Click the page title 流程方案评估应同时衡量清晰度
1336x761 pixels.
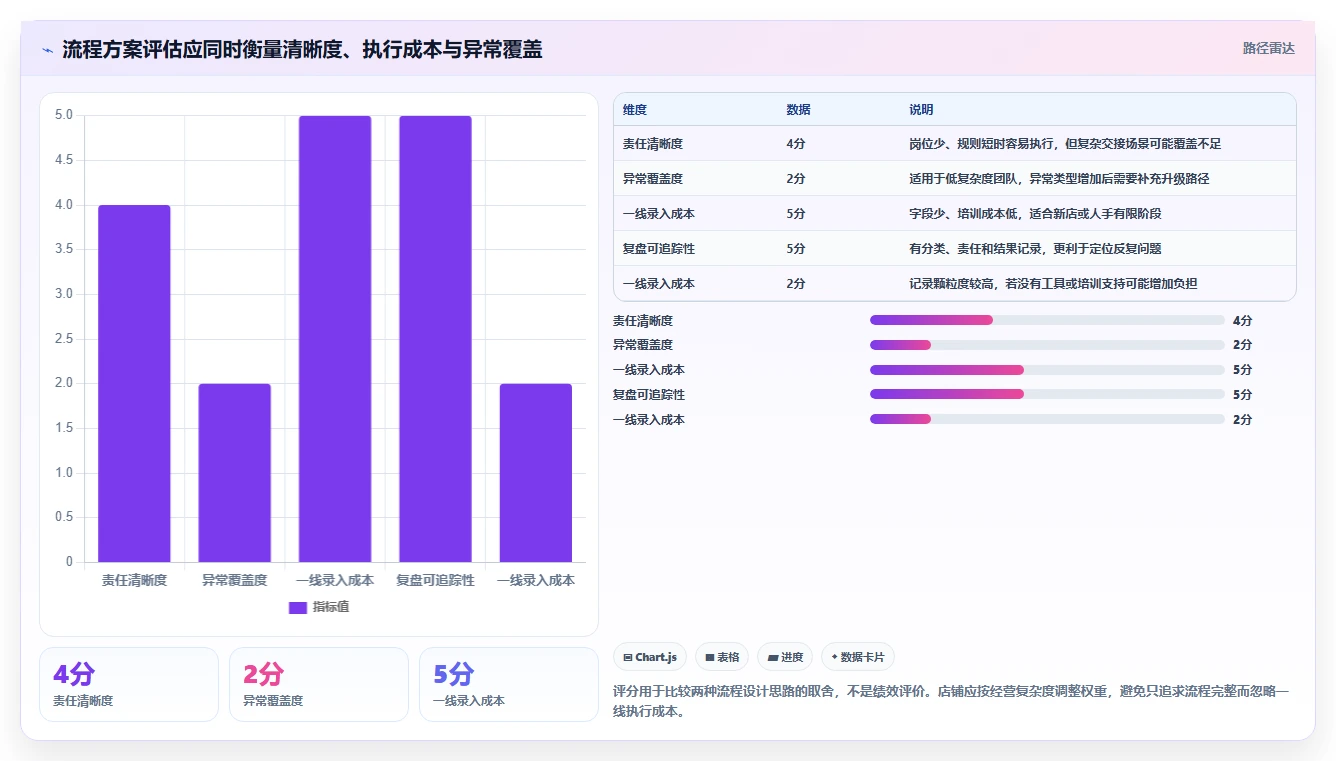coord(302,49)
